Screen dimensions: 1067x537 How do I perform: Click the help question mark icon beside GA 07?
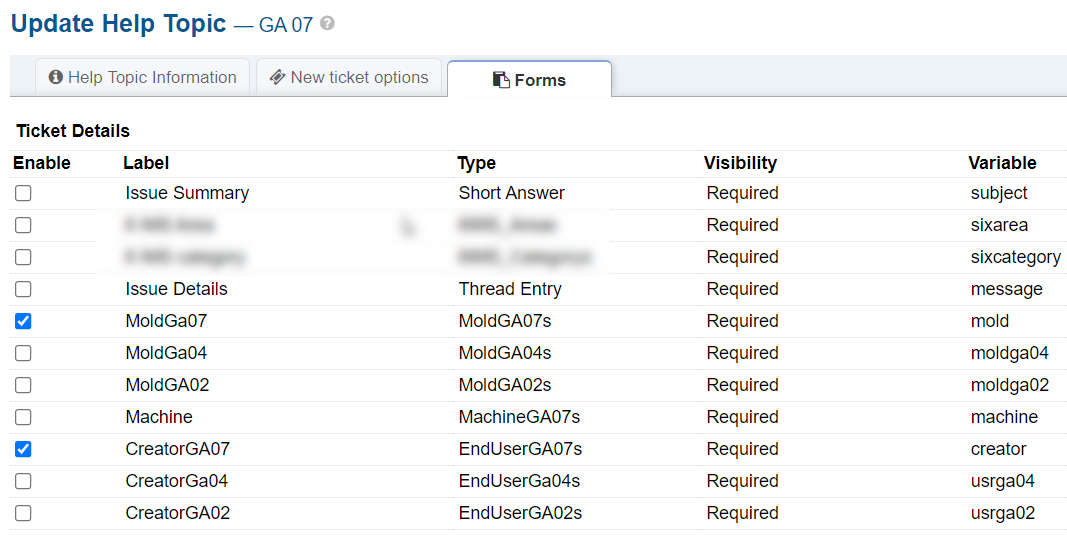pos(327,24)
